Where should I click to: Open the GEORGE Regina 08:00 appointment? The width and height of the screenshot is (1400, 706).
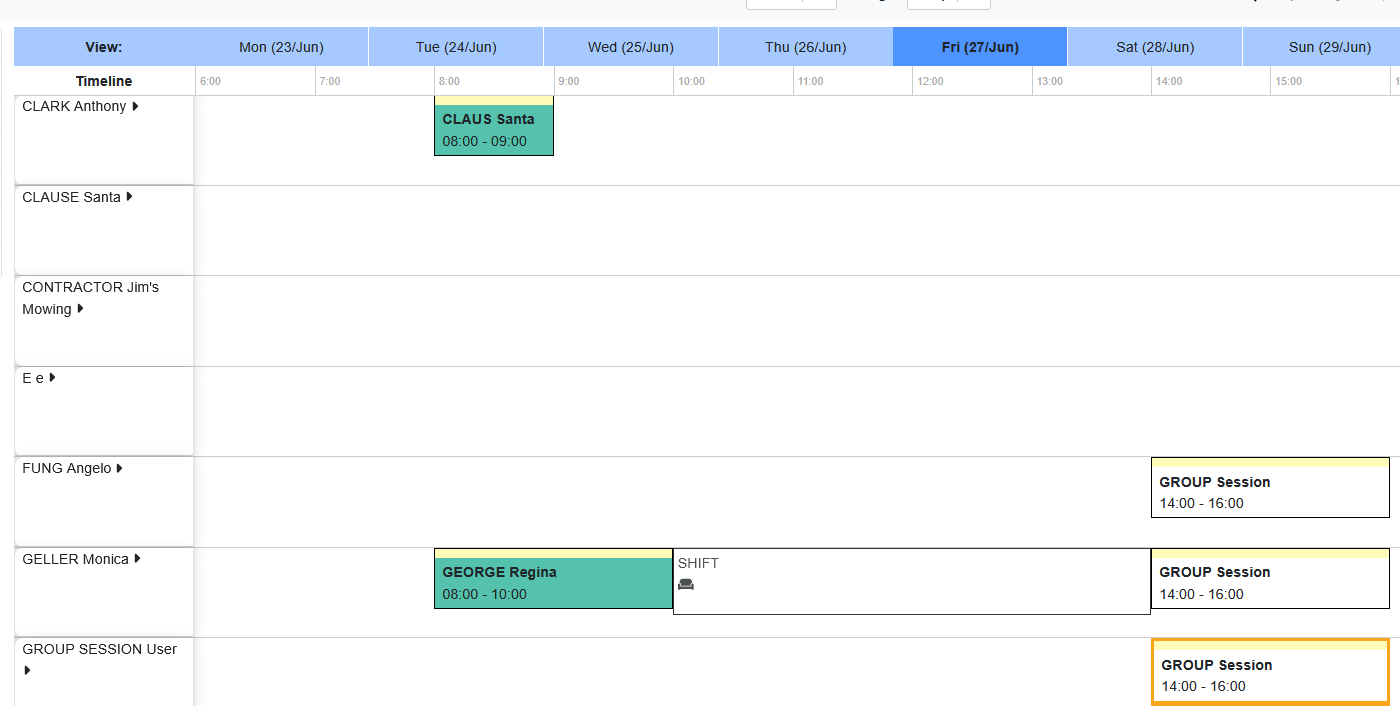pyautogui.click(x=553, y=580)
